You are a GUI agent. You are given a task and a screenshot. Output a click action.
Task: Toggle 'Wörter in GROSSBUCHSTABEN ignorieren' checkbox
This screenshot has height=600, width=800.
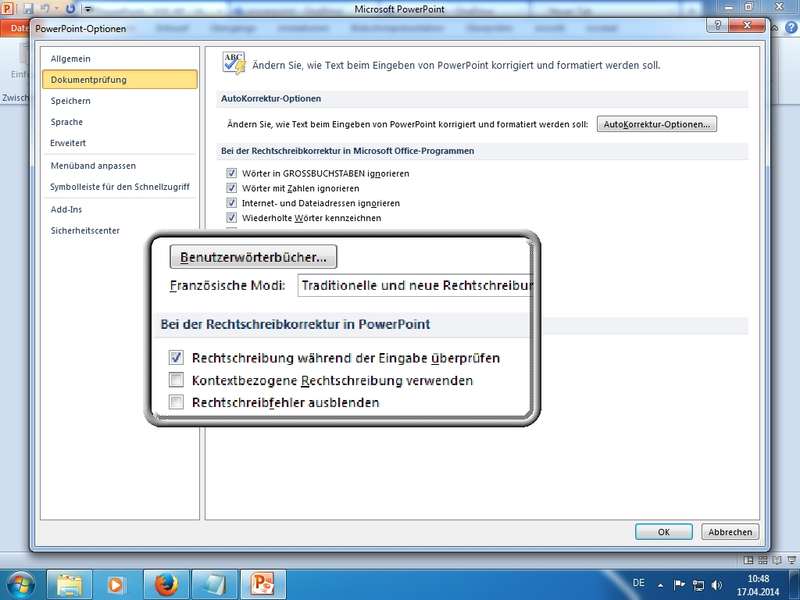pos(232,173)
